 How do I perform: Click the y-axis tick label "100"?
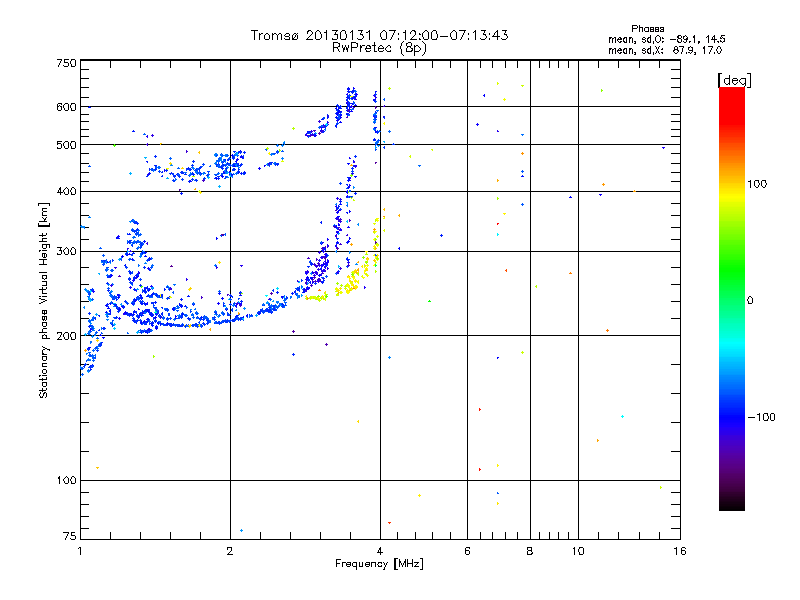coord(66,481)
